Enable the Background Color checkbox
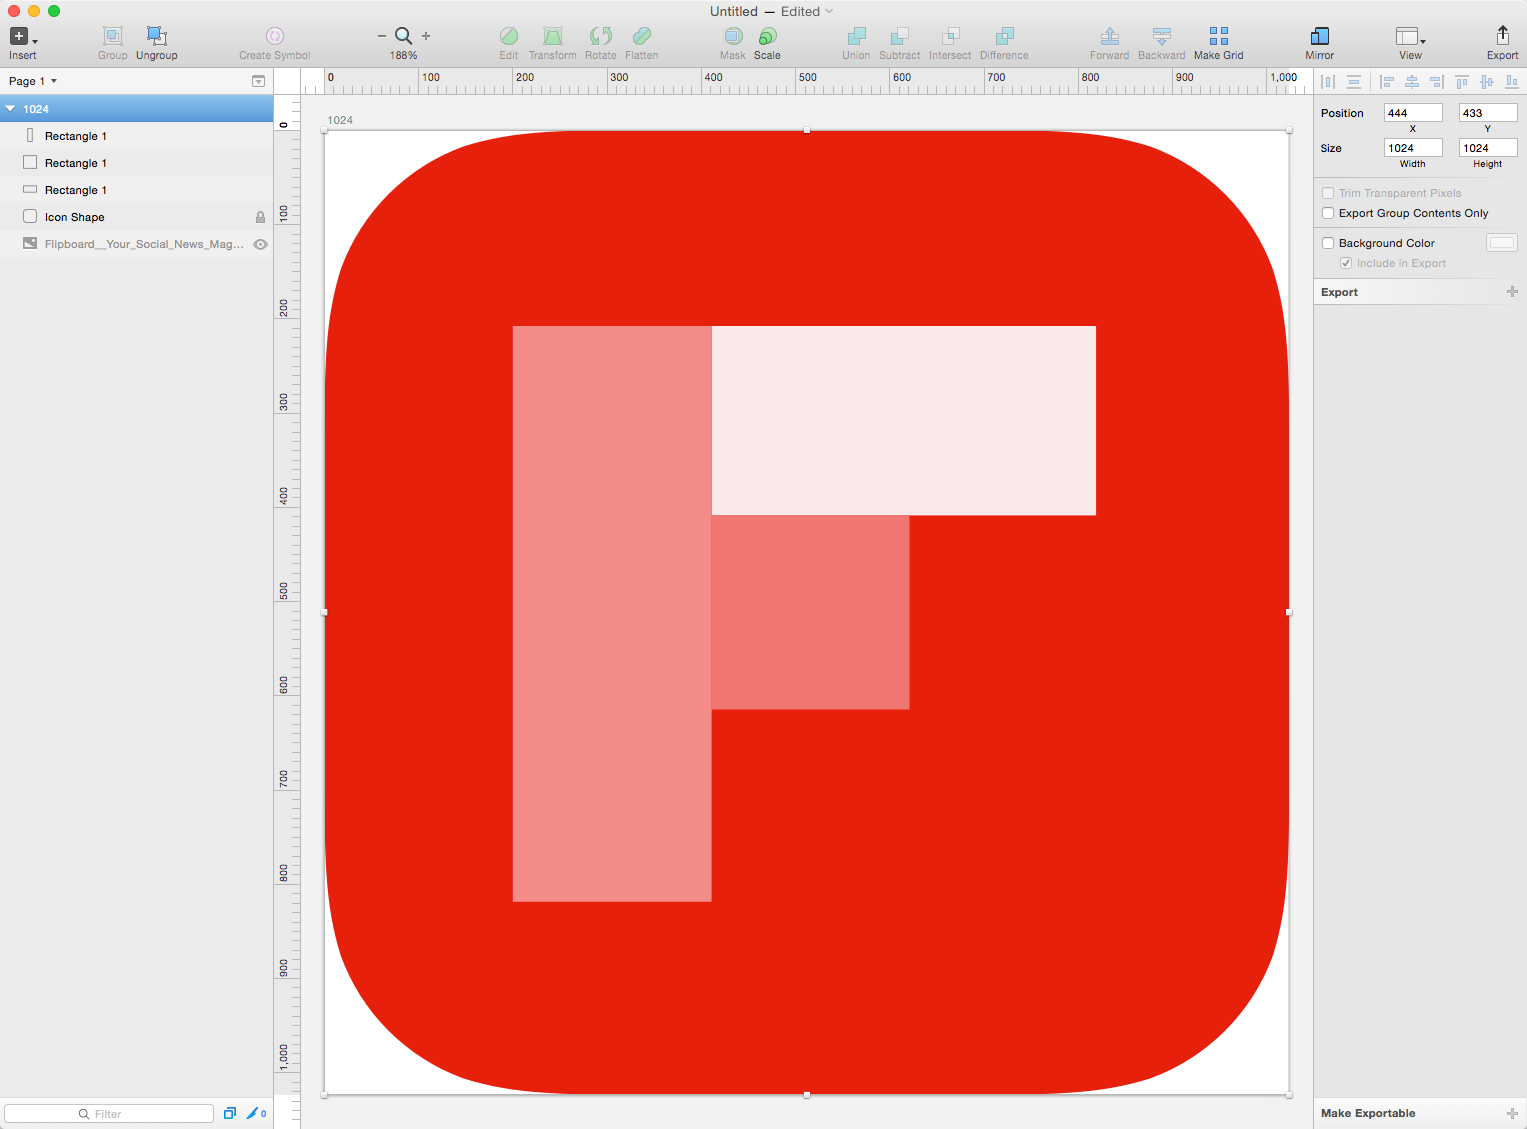This screenshot has width=1527, height=1129. click(1328, 242)
